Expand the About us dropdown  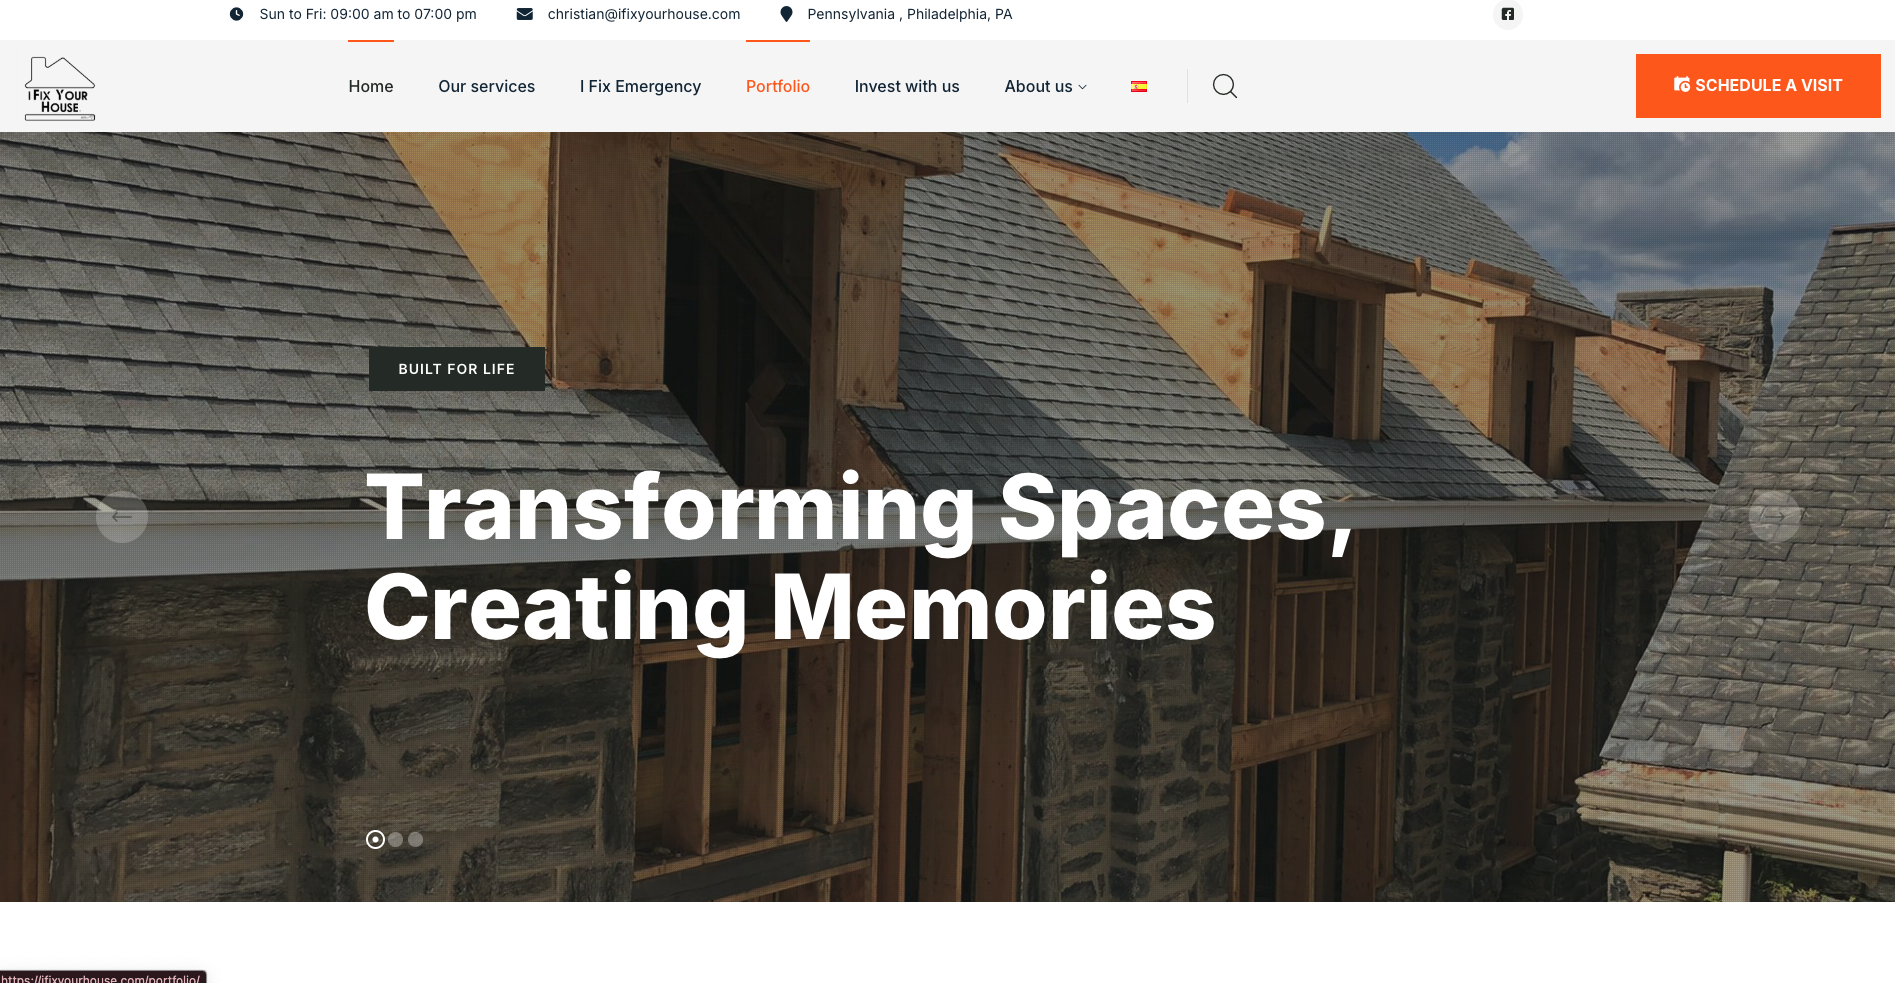(x=1045, y=87)
